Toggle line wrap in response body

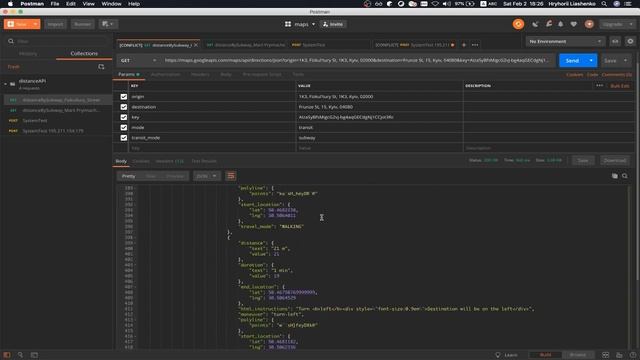point(231,176)
